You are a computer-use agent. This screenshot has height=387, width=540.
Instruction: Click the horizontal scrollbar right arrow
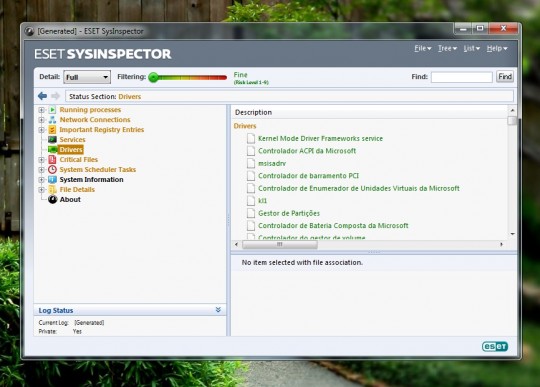pyautogui.click(x=501, y=244)
